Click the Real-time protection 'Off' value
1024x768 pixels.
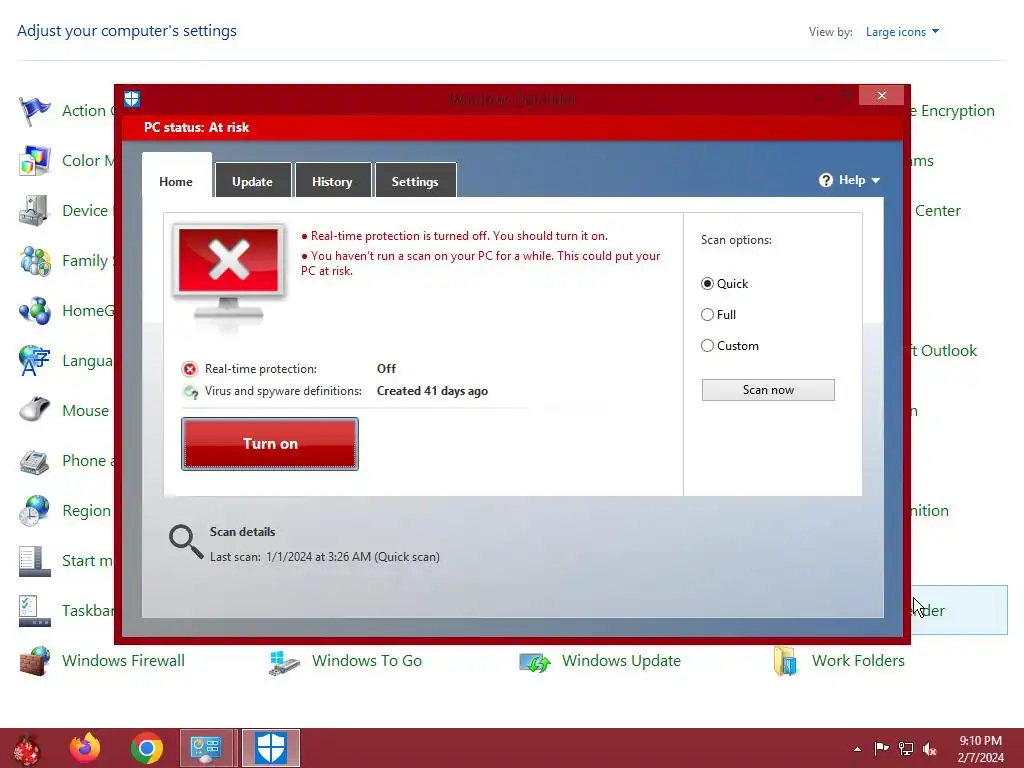coord(386,369)
